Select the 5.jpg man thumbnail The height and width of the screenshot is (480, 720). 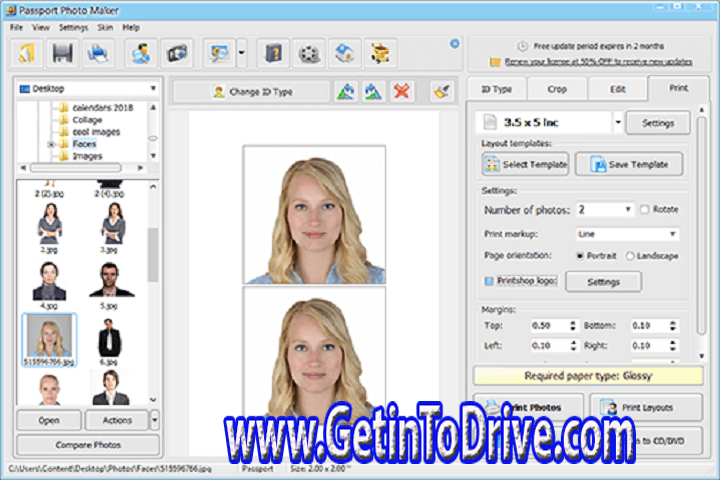(x=109, y=285)
